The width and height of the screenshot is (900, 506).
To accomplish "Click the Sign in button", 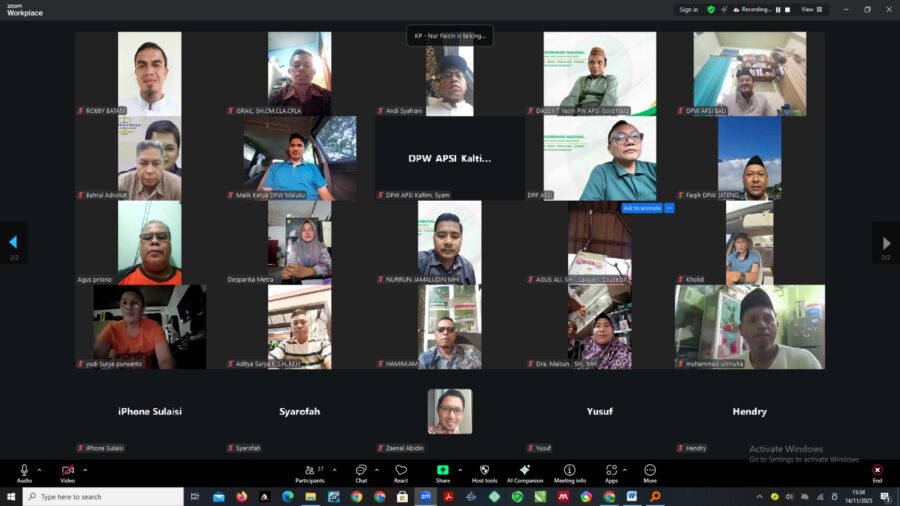I will tap(688, 9).
